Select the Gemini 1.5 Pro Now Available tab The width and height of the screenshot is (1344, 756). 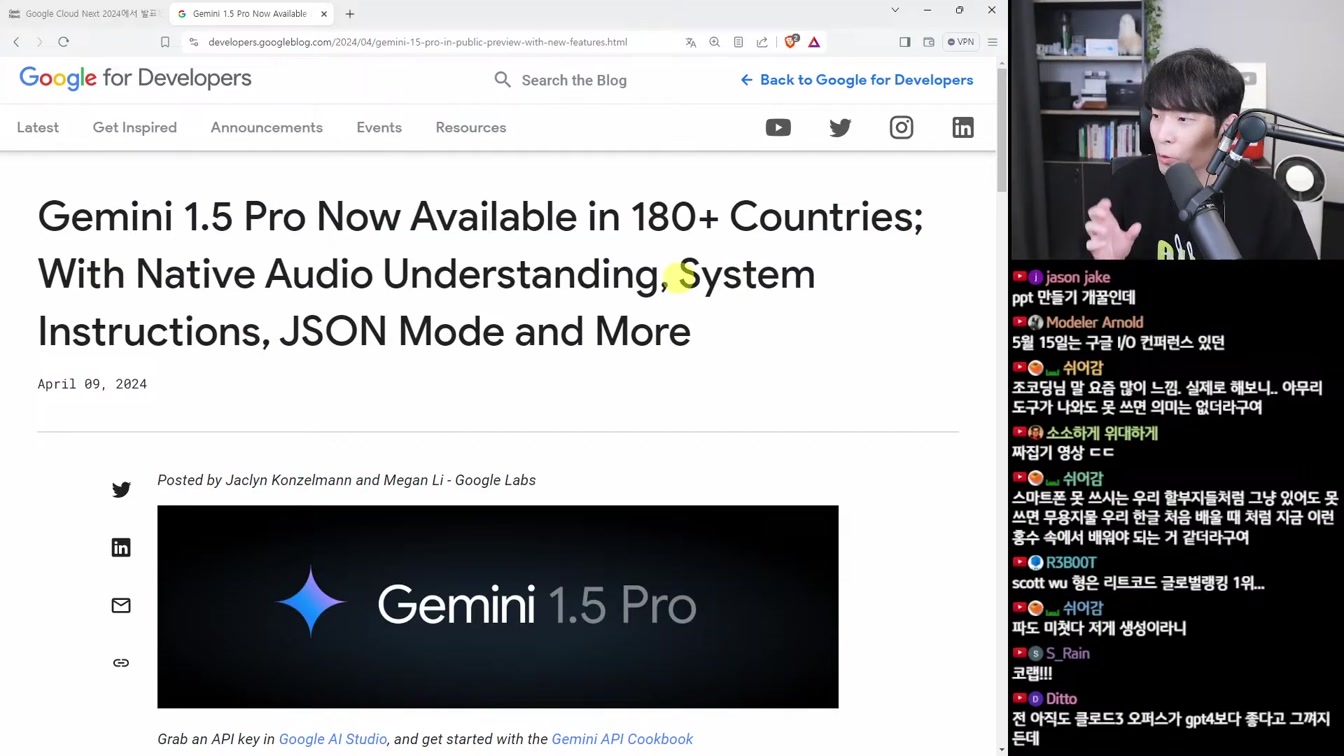249,14
